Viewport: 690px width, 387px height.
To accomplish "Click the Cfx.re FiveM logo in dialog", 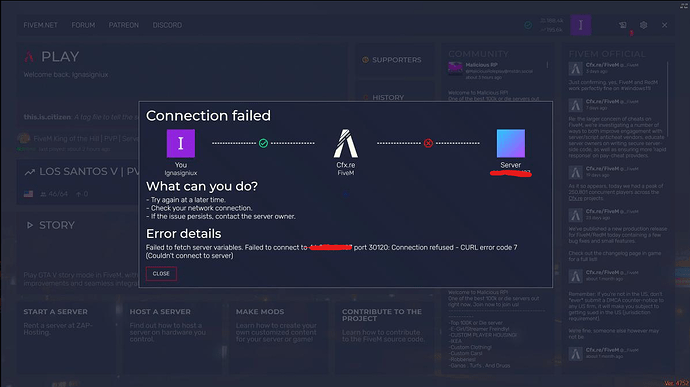I will click(346, 143).
